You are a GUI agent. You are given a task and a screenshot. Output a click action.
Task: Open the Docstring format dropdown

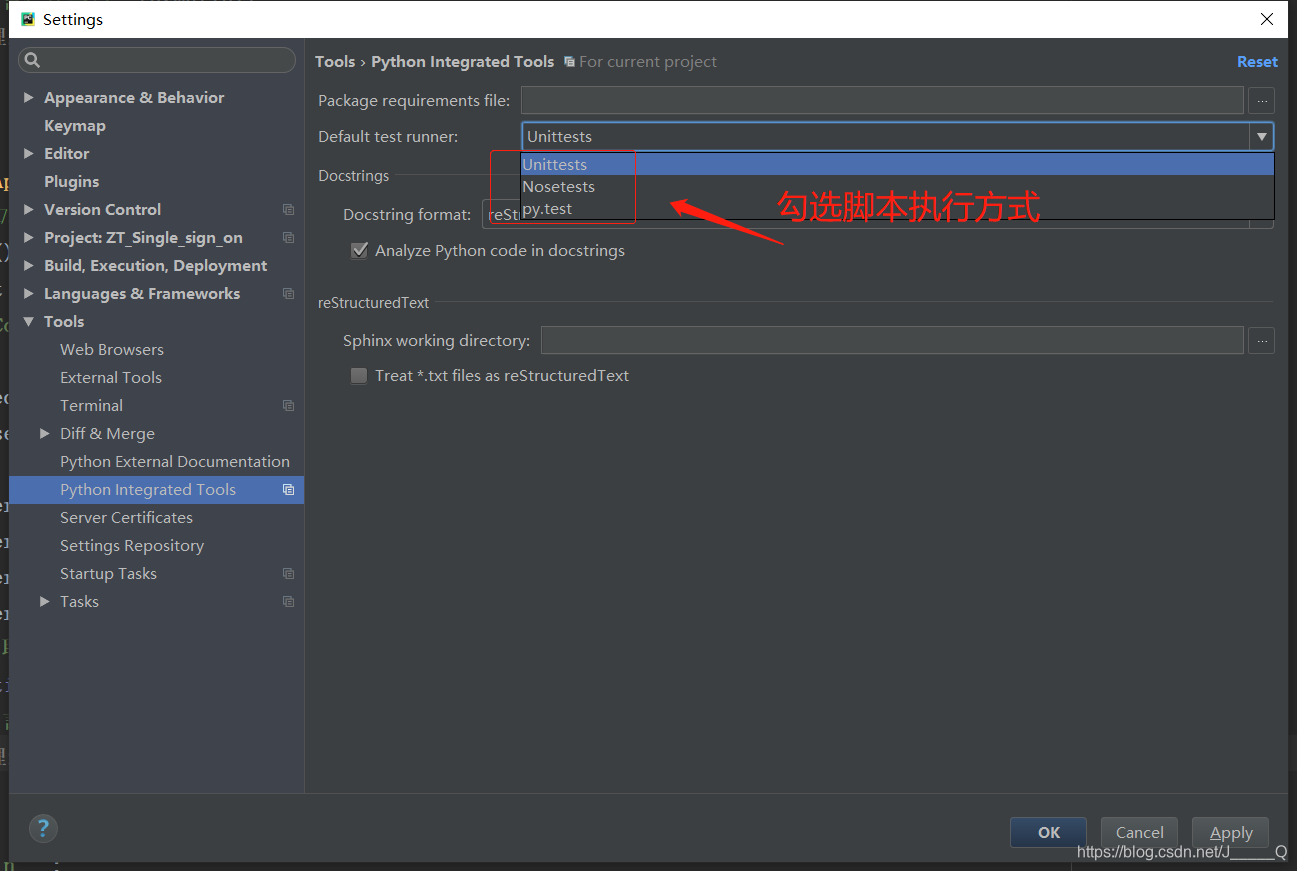pyautogui.click(x=878, y=215)
